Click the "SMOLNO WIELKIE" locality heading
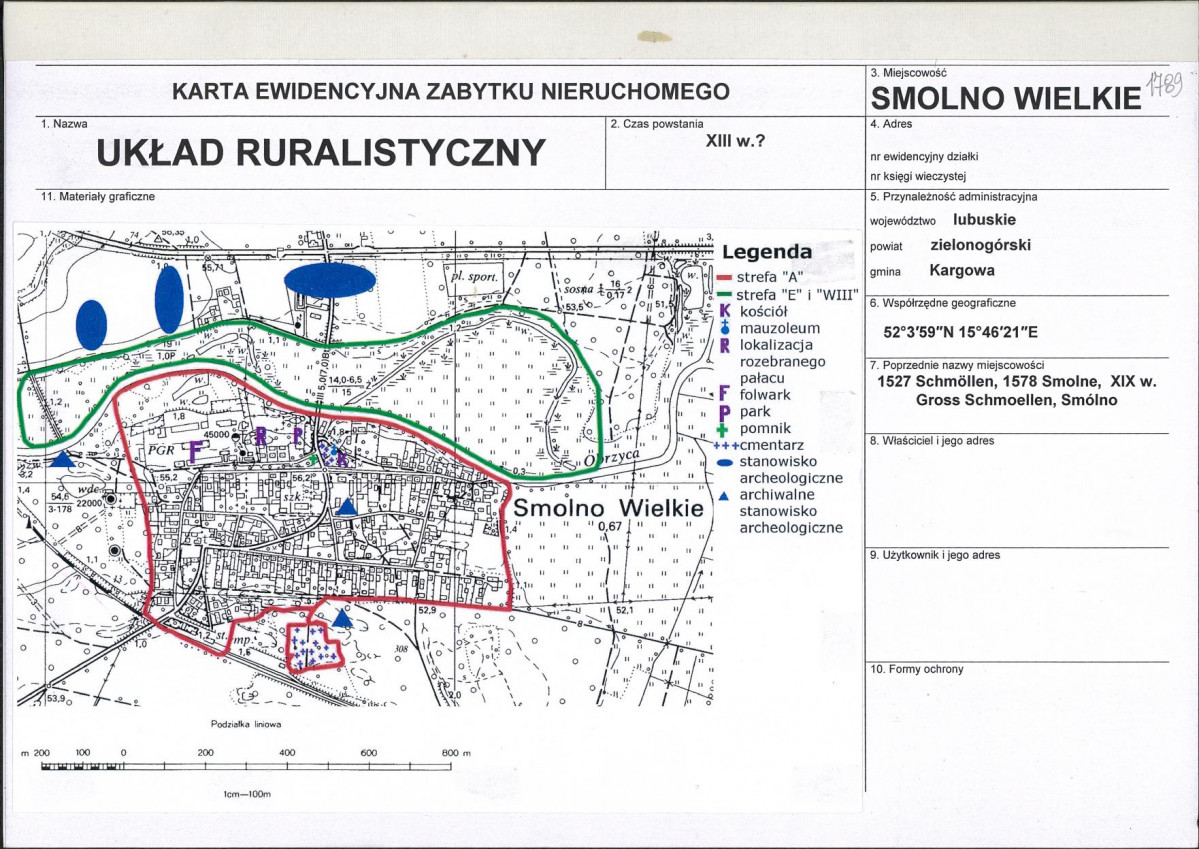This screenshot has width=1199, height=849. pos(1006,98)
